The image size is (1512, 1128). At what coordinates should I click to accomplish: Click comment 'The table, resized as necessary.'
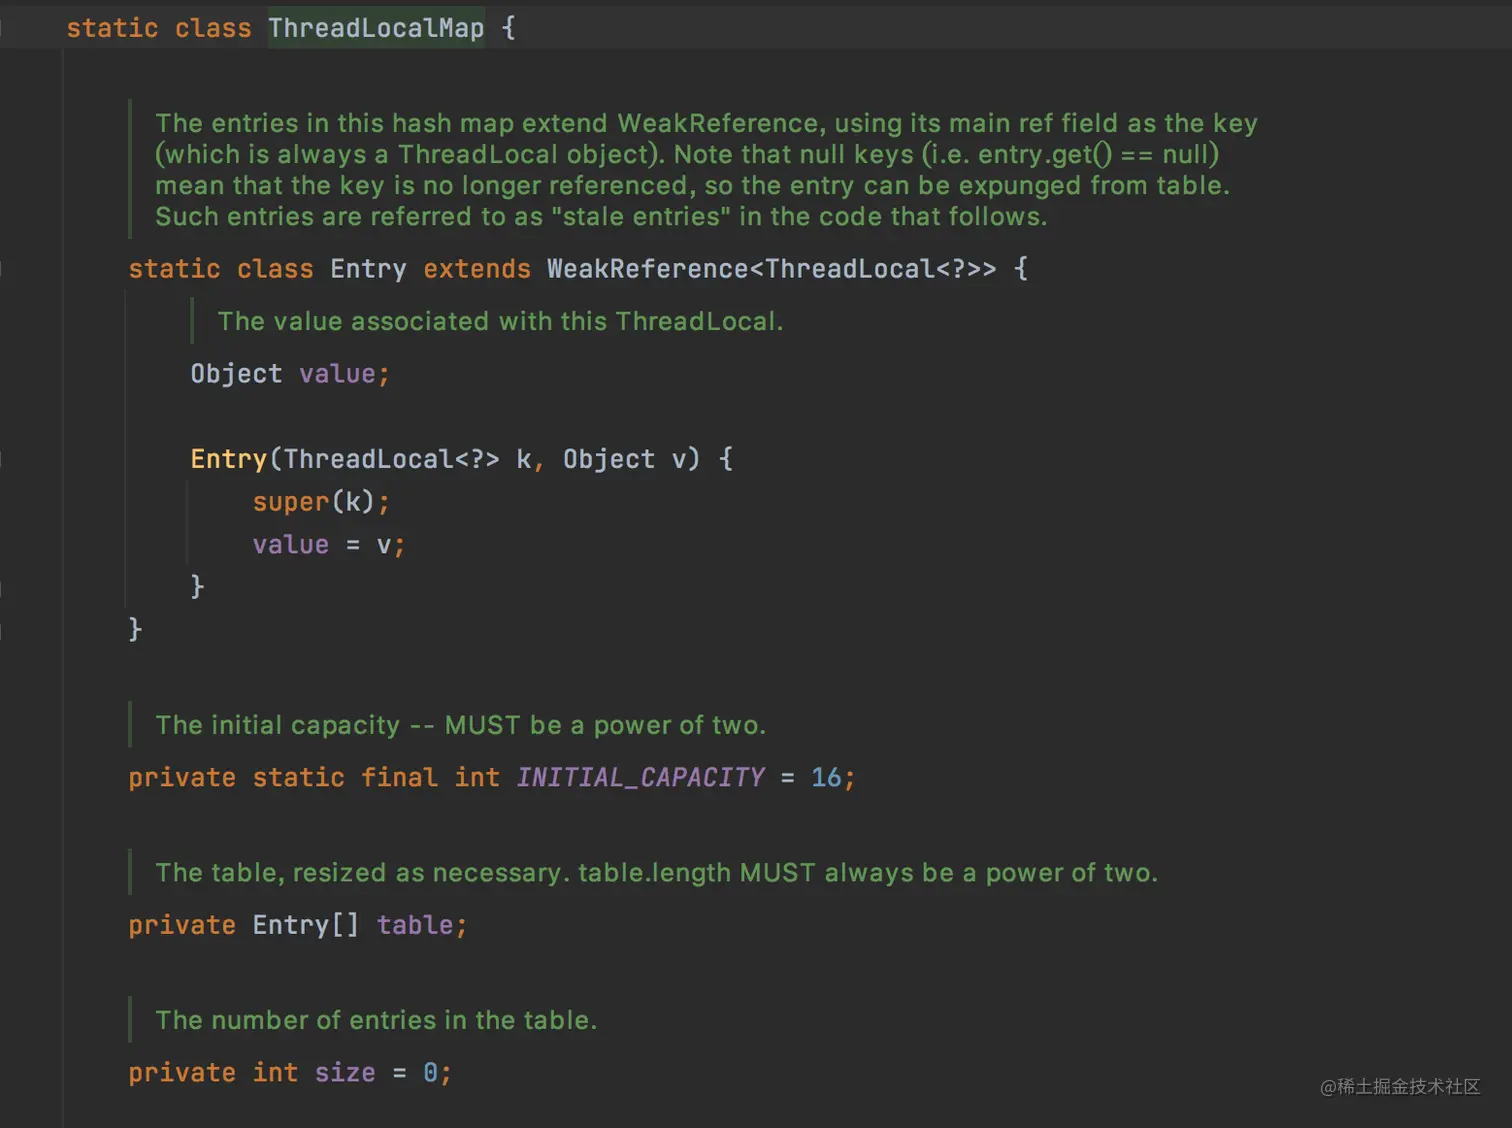[x=362, y=873]
